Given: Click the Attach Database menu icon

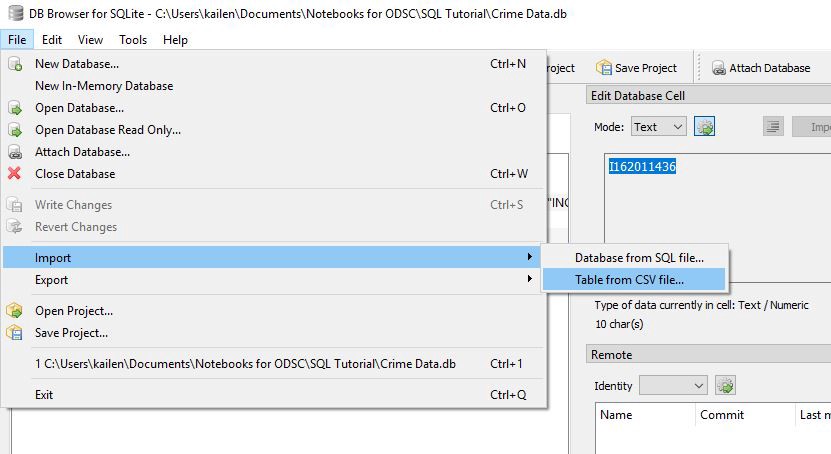Looking at the screenshot, I should pyautogui.click(x=15, y=152).
